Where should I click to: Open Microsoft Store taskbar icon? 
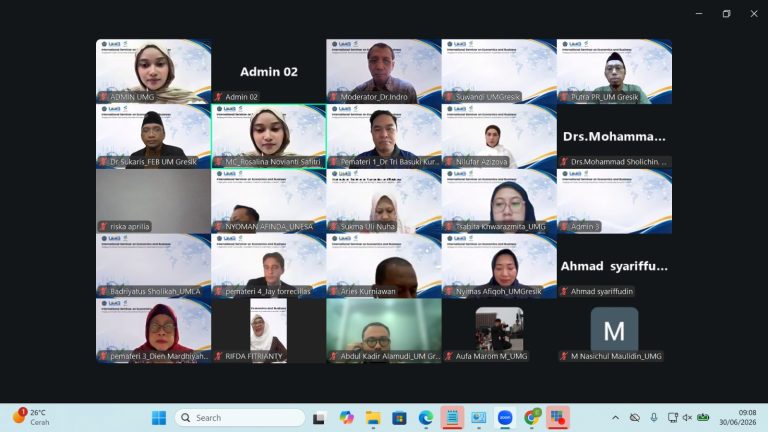399,418
